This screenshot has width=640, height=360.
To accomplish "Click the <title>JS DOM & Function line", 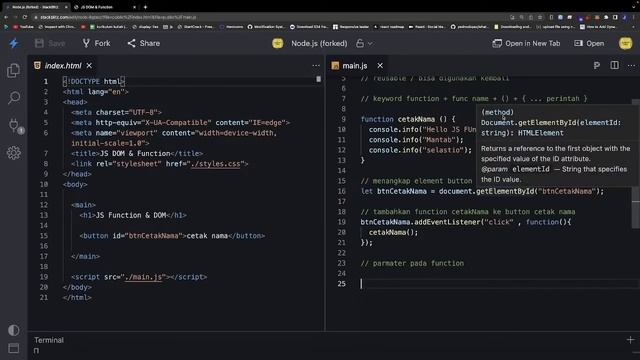I will tap(137, 153).
